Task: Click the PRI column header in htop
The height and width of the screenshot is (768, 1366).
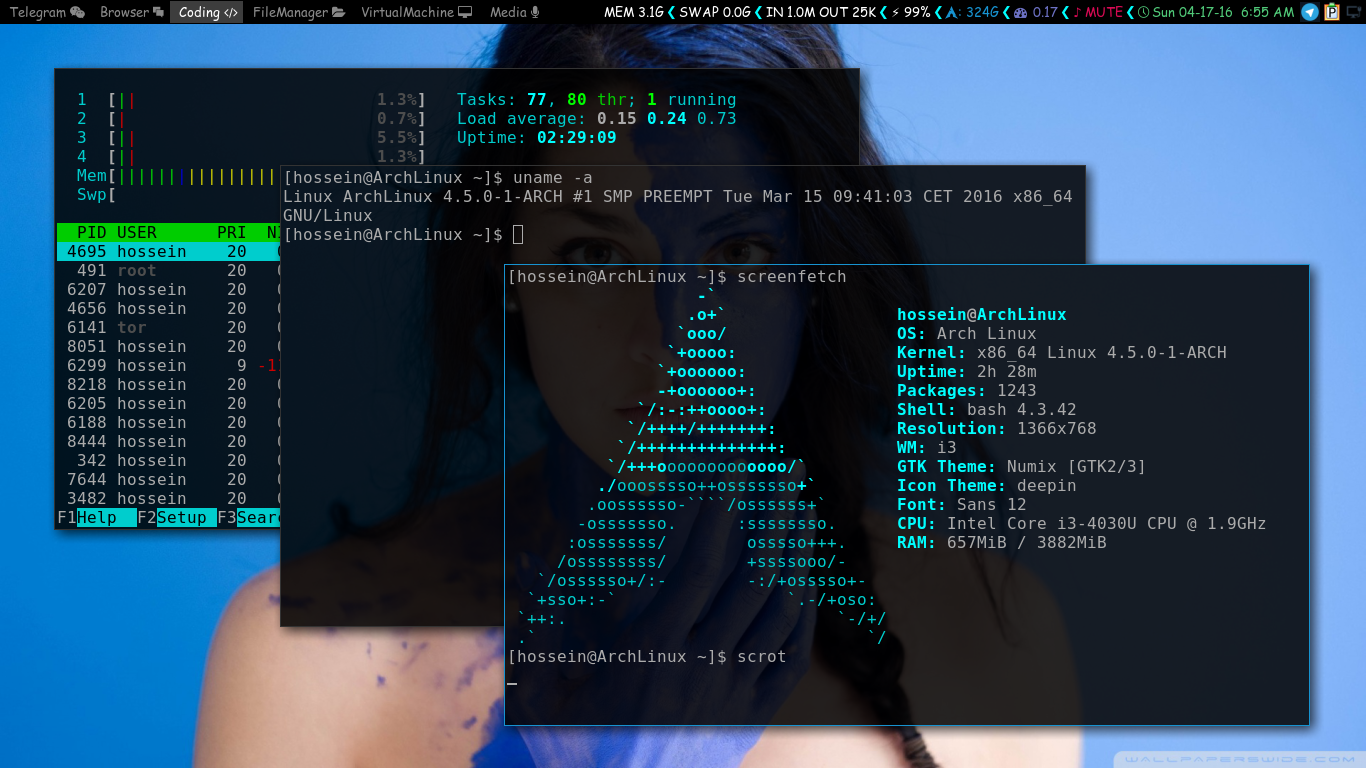Action: [231, 232]
